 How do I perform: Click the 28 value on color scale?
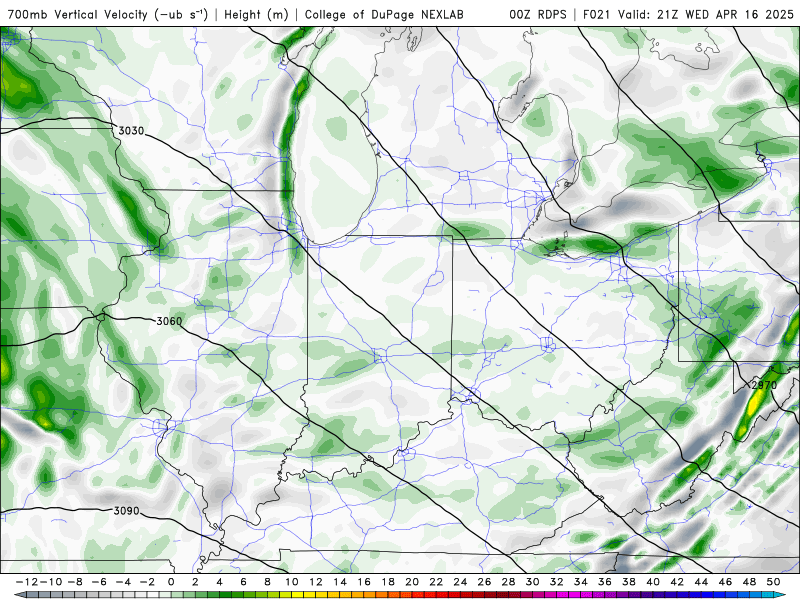[x=508, y=582]
